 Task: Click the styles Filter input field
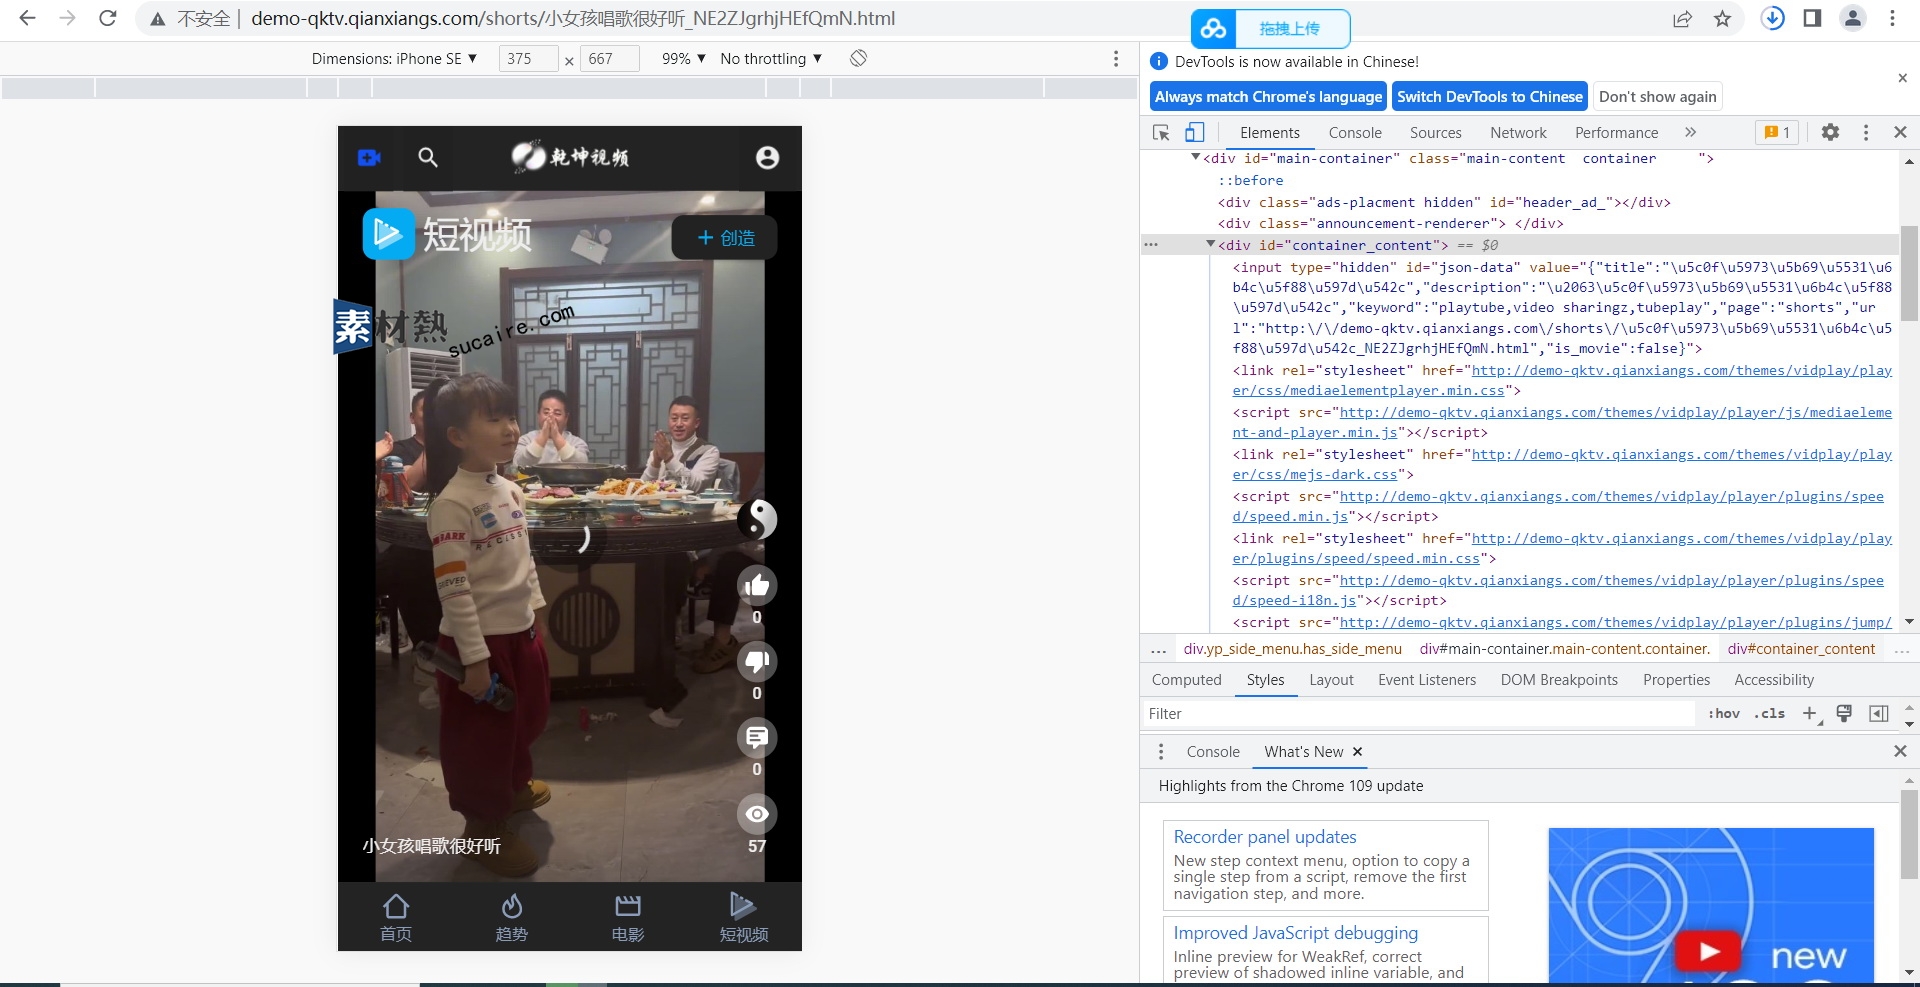1419,713
